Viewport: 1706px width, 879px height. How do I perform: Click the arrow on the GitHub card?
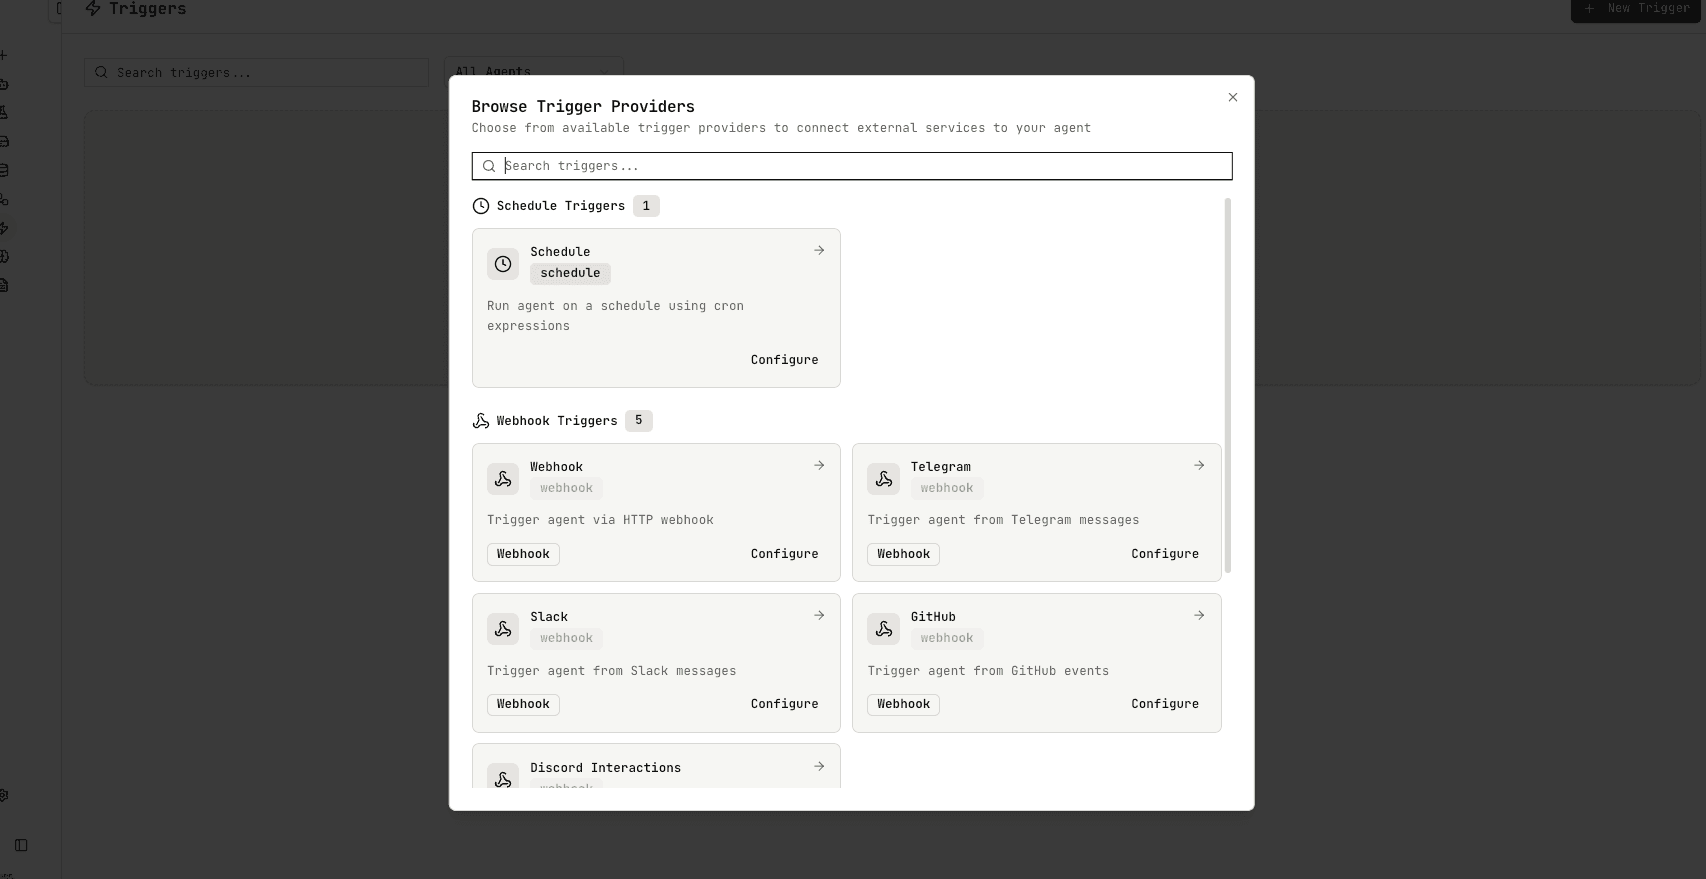(1199, 616)
